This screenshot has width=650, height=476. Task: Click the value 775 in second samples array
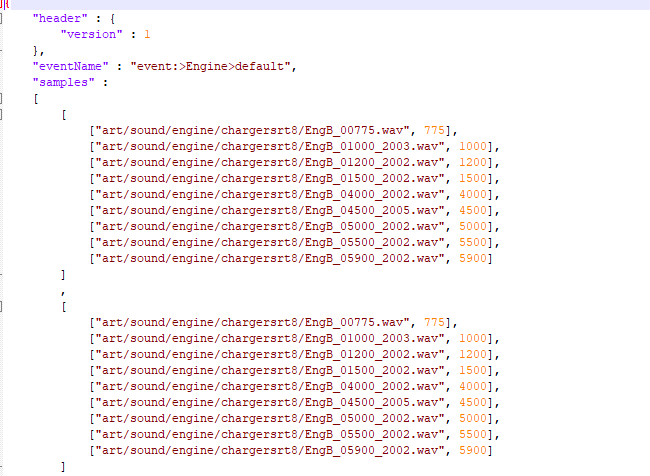pyautogui.click(x=434, y=323)
